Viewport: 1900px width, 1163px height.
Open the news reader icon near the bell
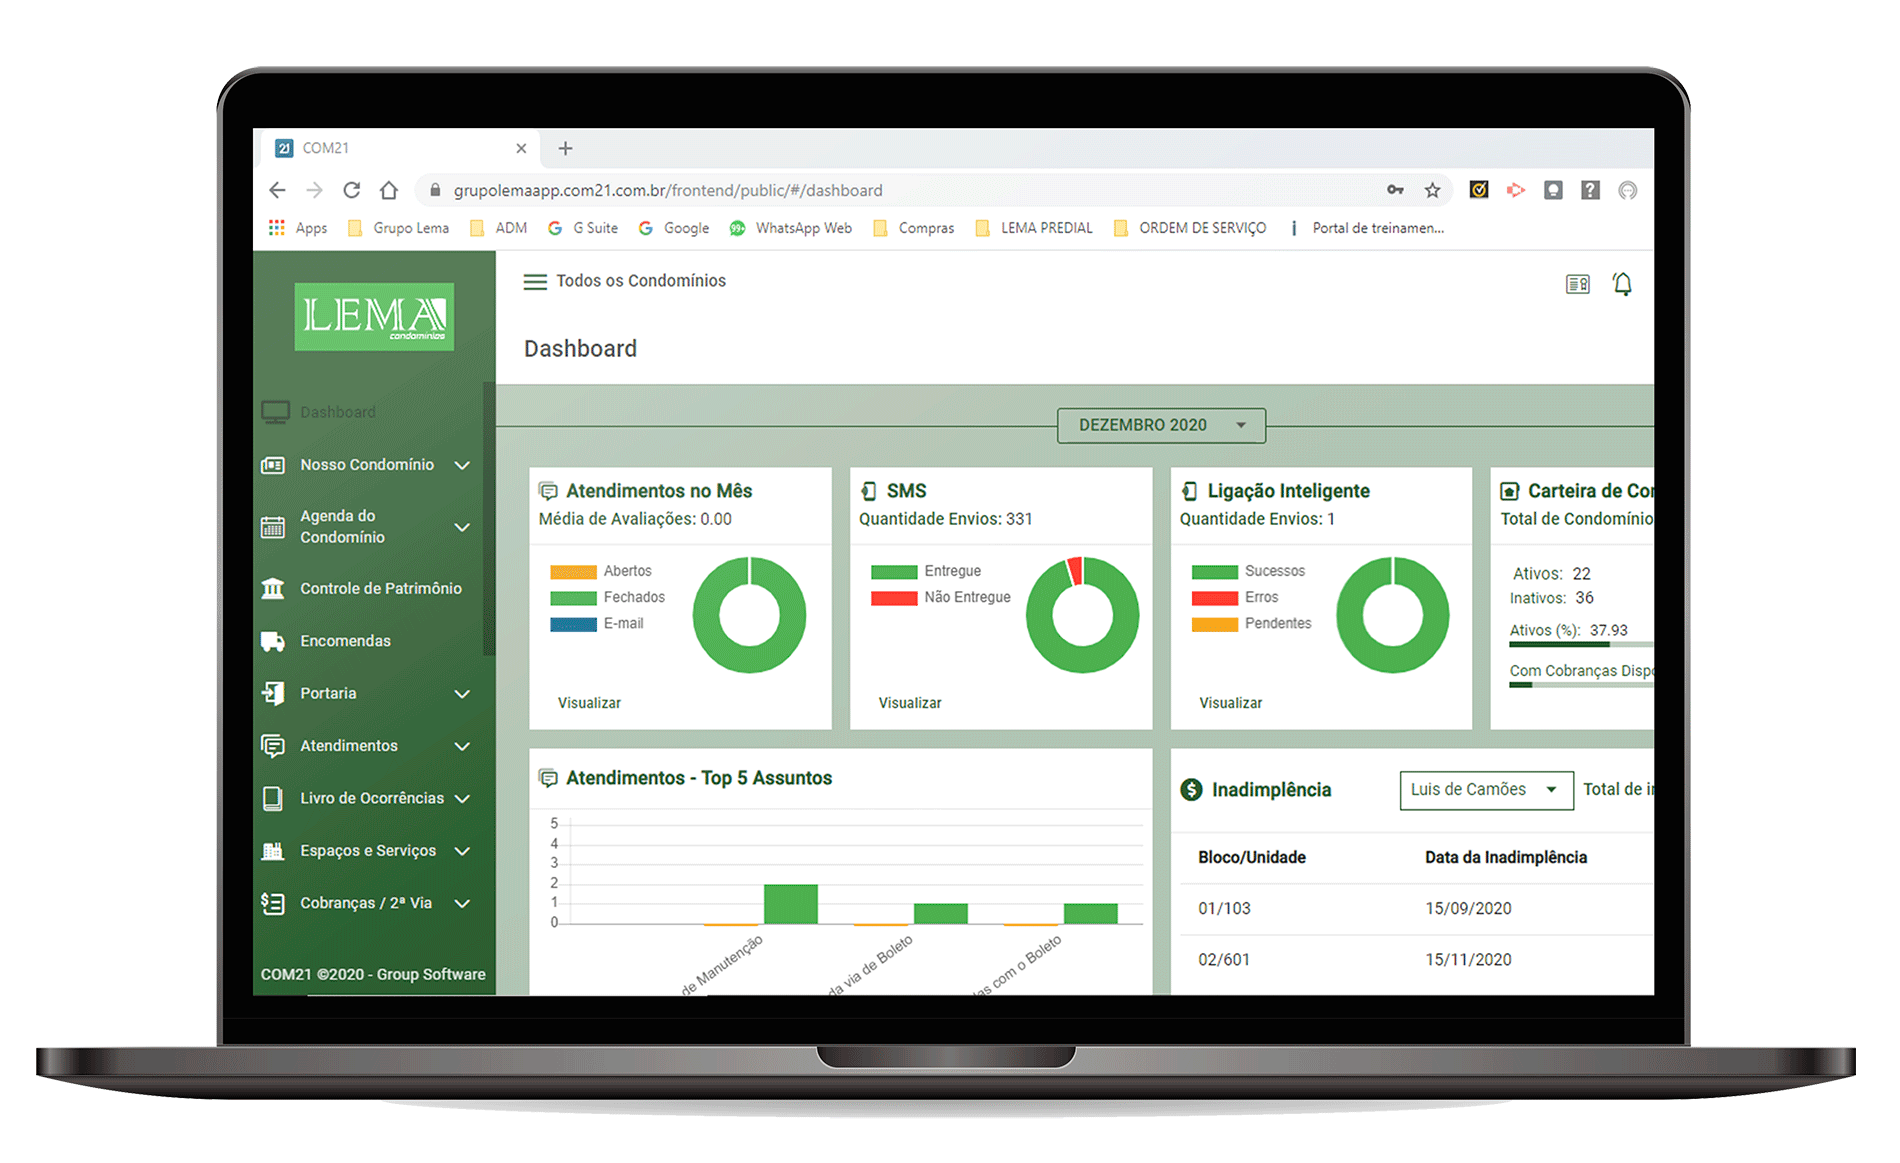[x=1577, y=285]
